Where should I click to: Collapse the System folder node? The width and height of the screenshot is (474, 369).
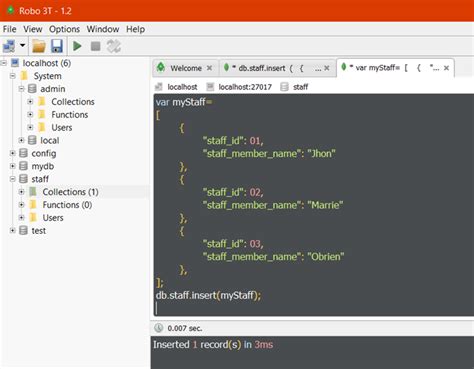tap(13, 76)
